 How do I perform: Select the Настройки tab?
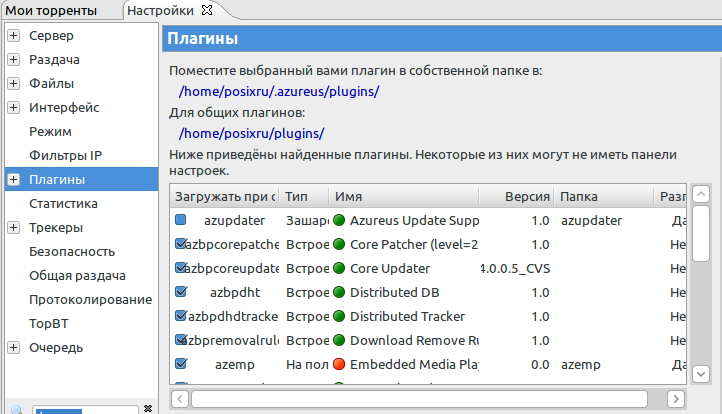tap(160, 11)
